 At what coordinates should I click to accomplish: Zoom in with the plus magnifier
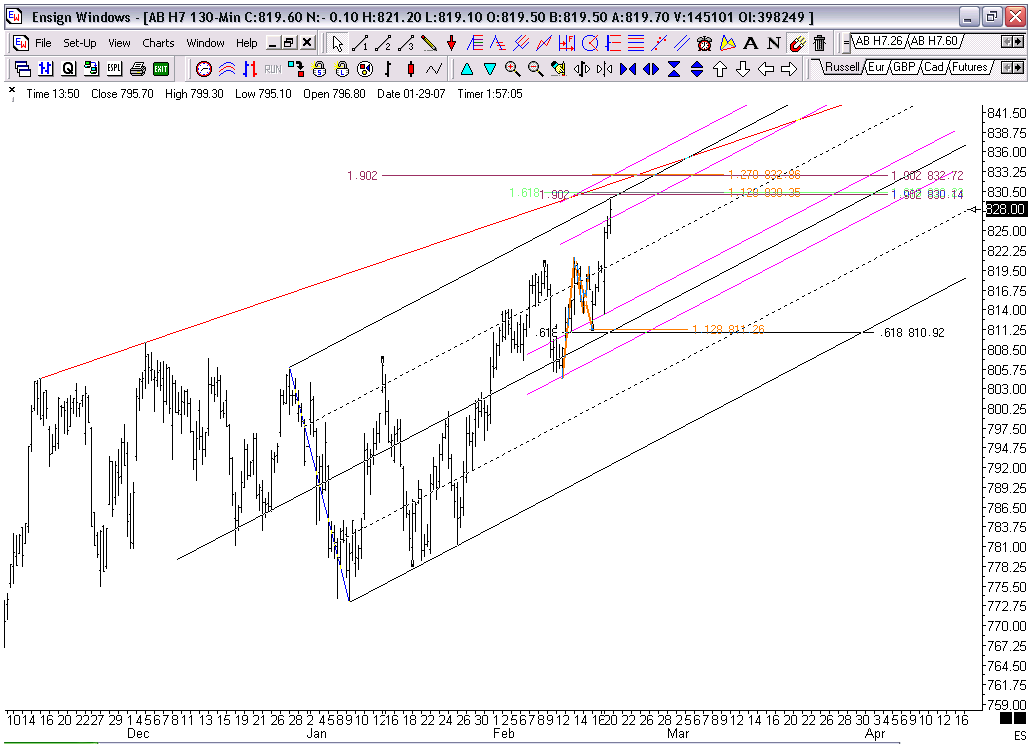pos(513,68)
